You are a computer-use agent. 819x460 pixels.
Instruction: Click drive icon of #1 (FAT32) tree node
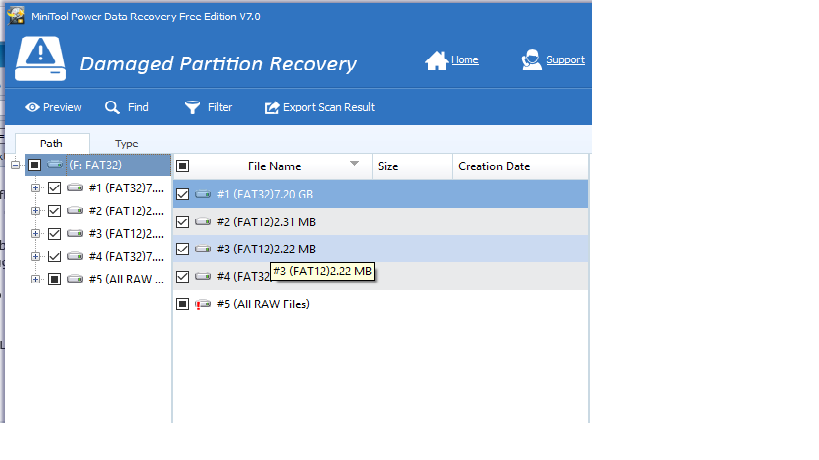coord(75,187)
